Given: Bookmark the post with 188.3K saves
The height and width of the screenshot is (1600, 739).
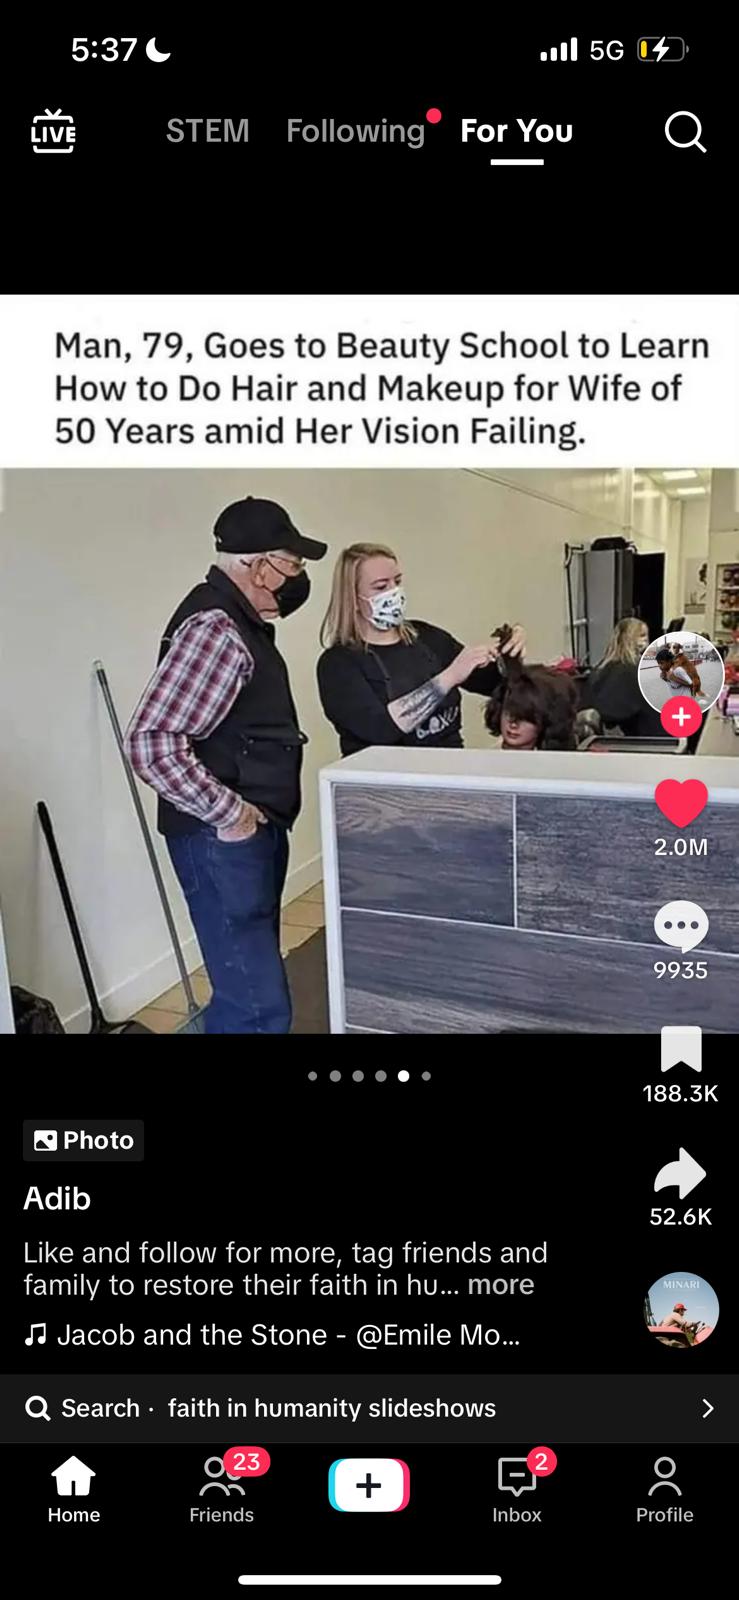Looking at the screenshot, I should pyautogui.click(x=681, y=1049).
